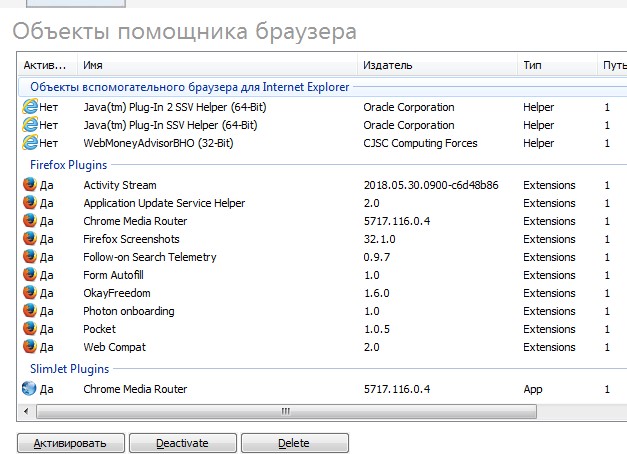The height and width of the screenshot is (454, 627).
Task: Click IE icon beside Java(tm) Plug-In SSV Helper (64-Bit)
Action: [x=30, y=125]
